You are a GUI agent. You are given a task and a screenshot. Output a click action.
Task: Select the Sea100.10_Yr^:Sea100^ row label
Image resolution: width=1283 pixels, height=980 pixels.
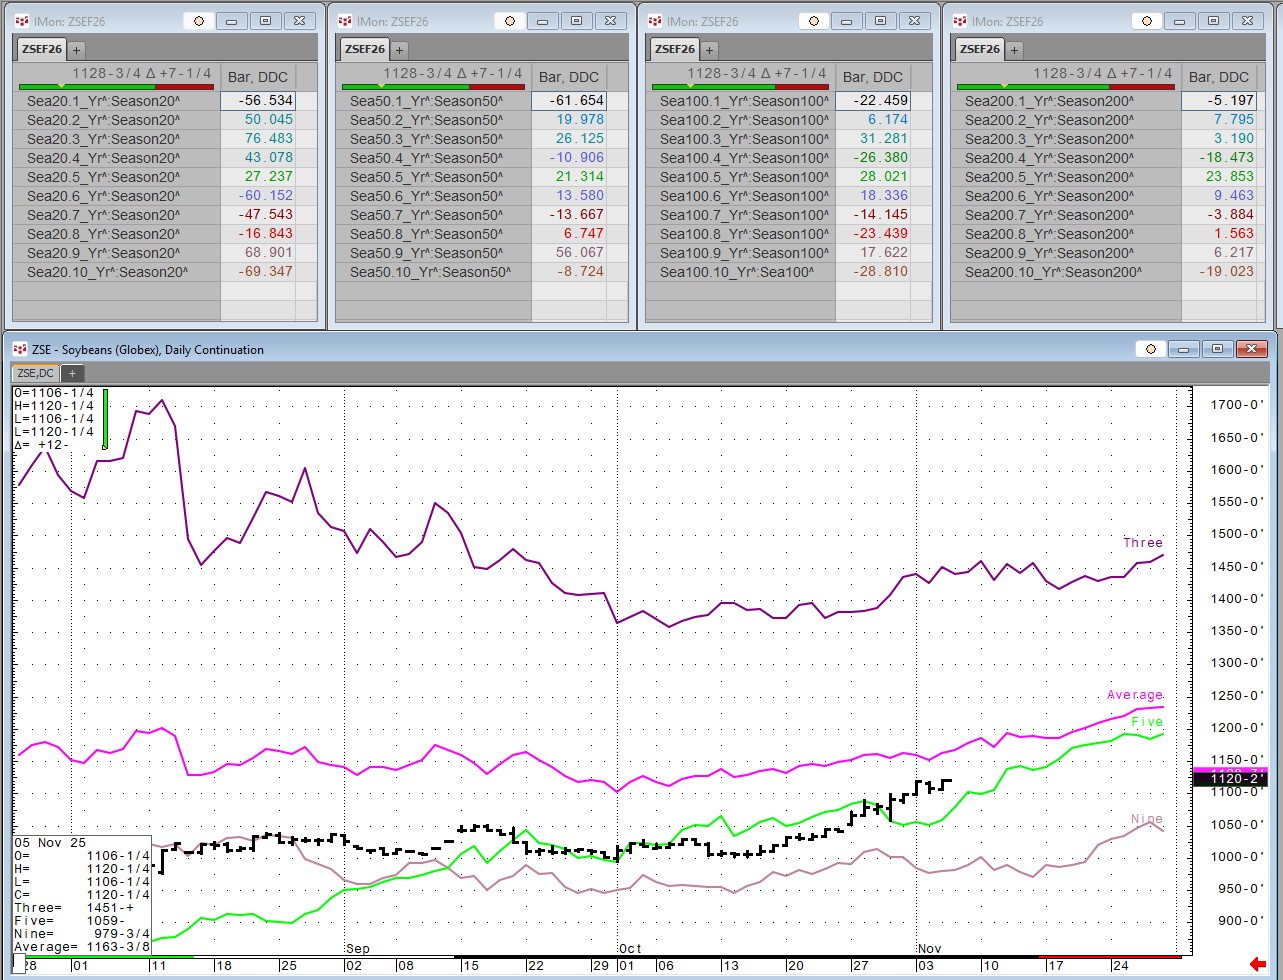[736, 272]
